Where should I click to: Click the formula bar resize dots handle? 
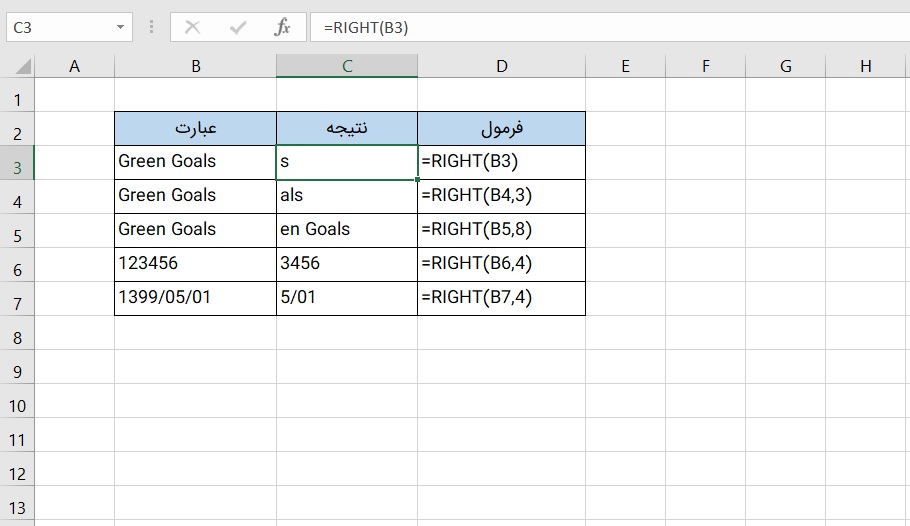(152, 28)
